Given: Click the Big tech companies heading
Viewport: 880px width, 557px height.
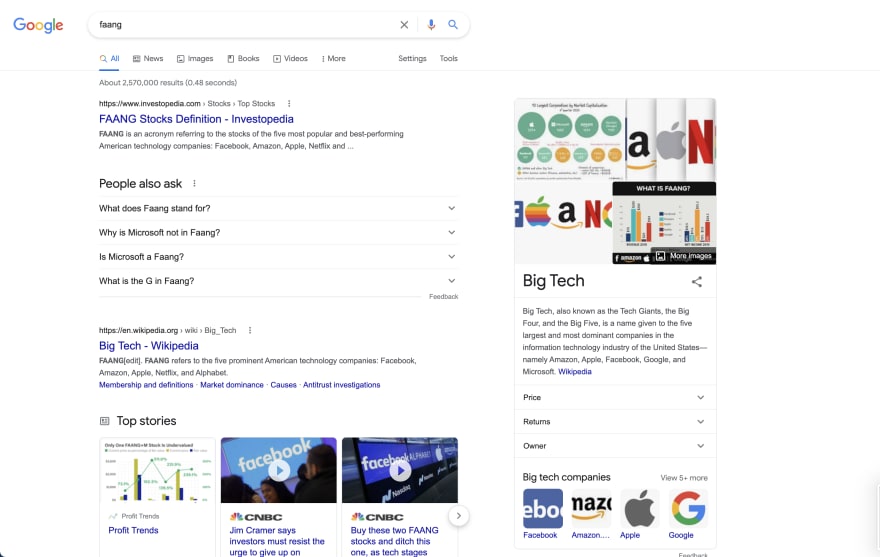Looking at the screenshot, I should pos(566,477).
